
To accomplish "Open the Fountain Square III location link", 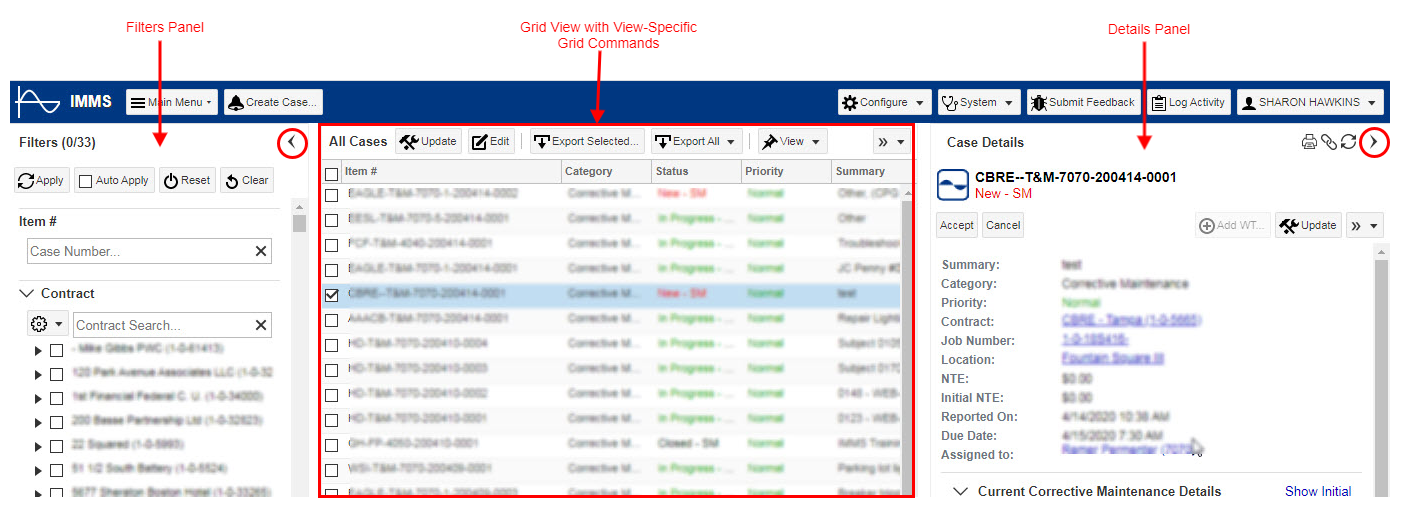I will [1112, 359].
